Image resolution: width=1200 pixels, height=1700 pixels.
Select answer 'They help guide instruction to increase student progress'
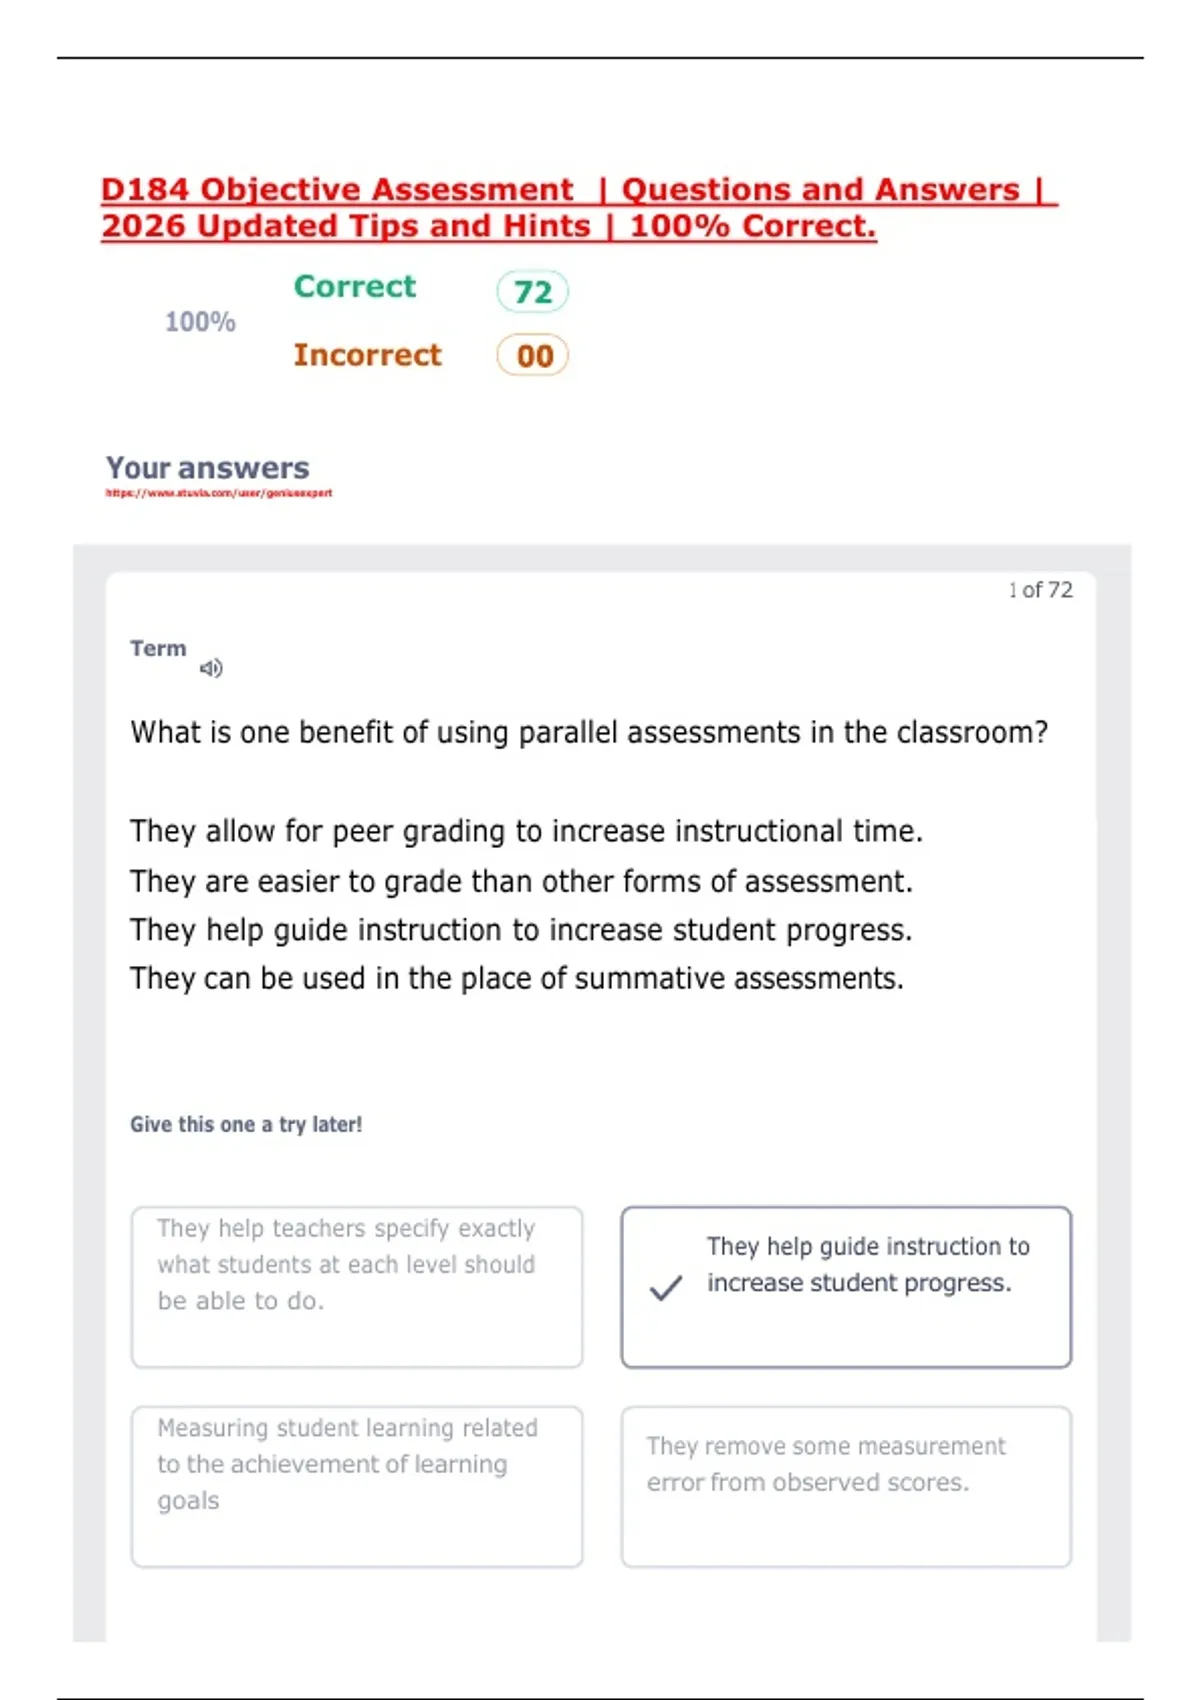tap(846, 1287)
